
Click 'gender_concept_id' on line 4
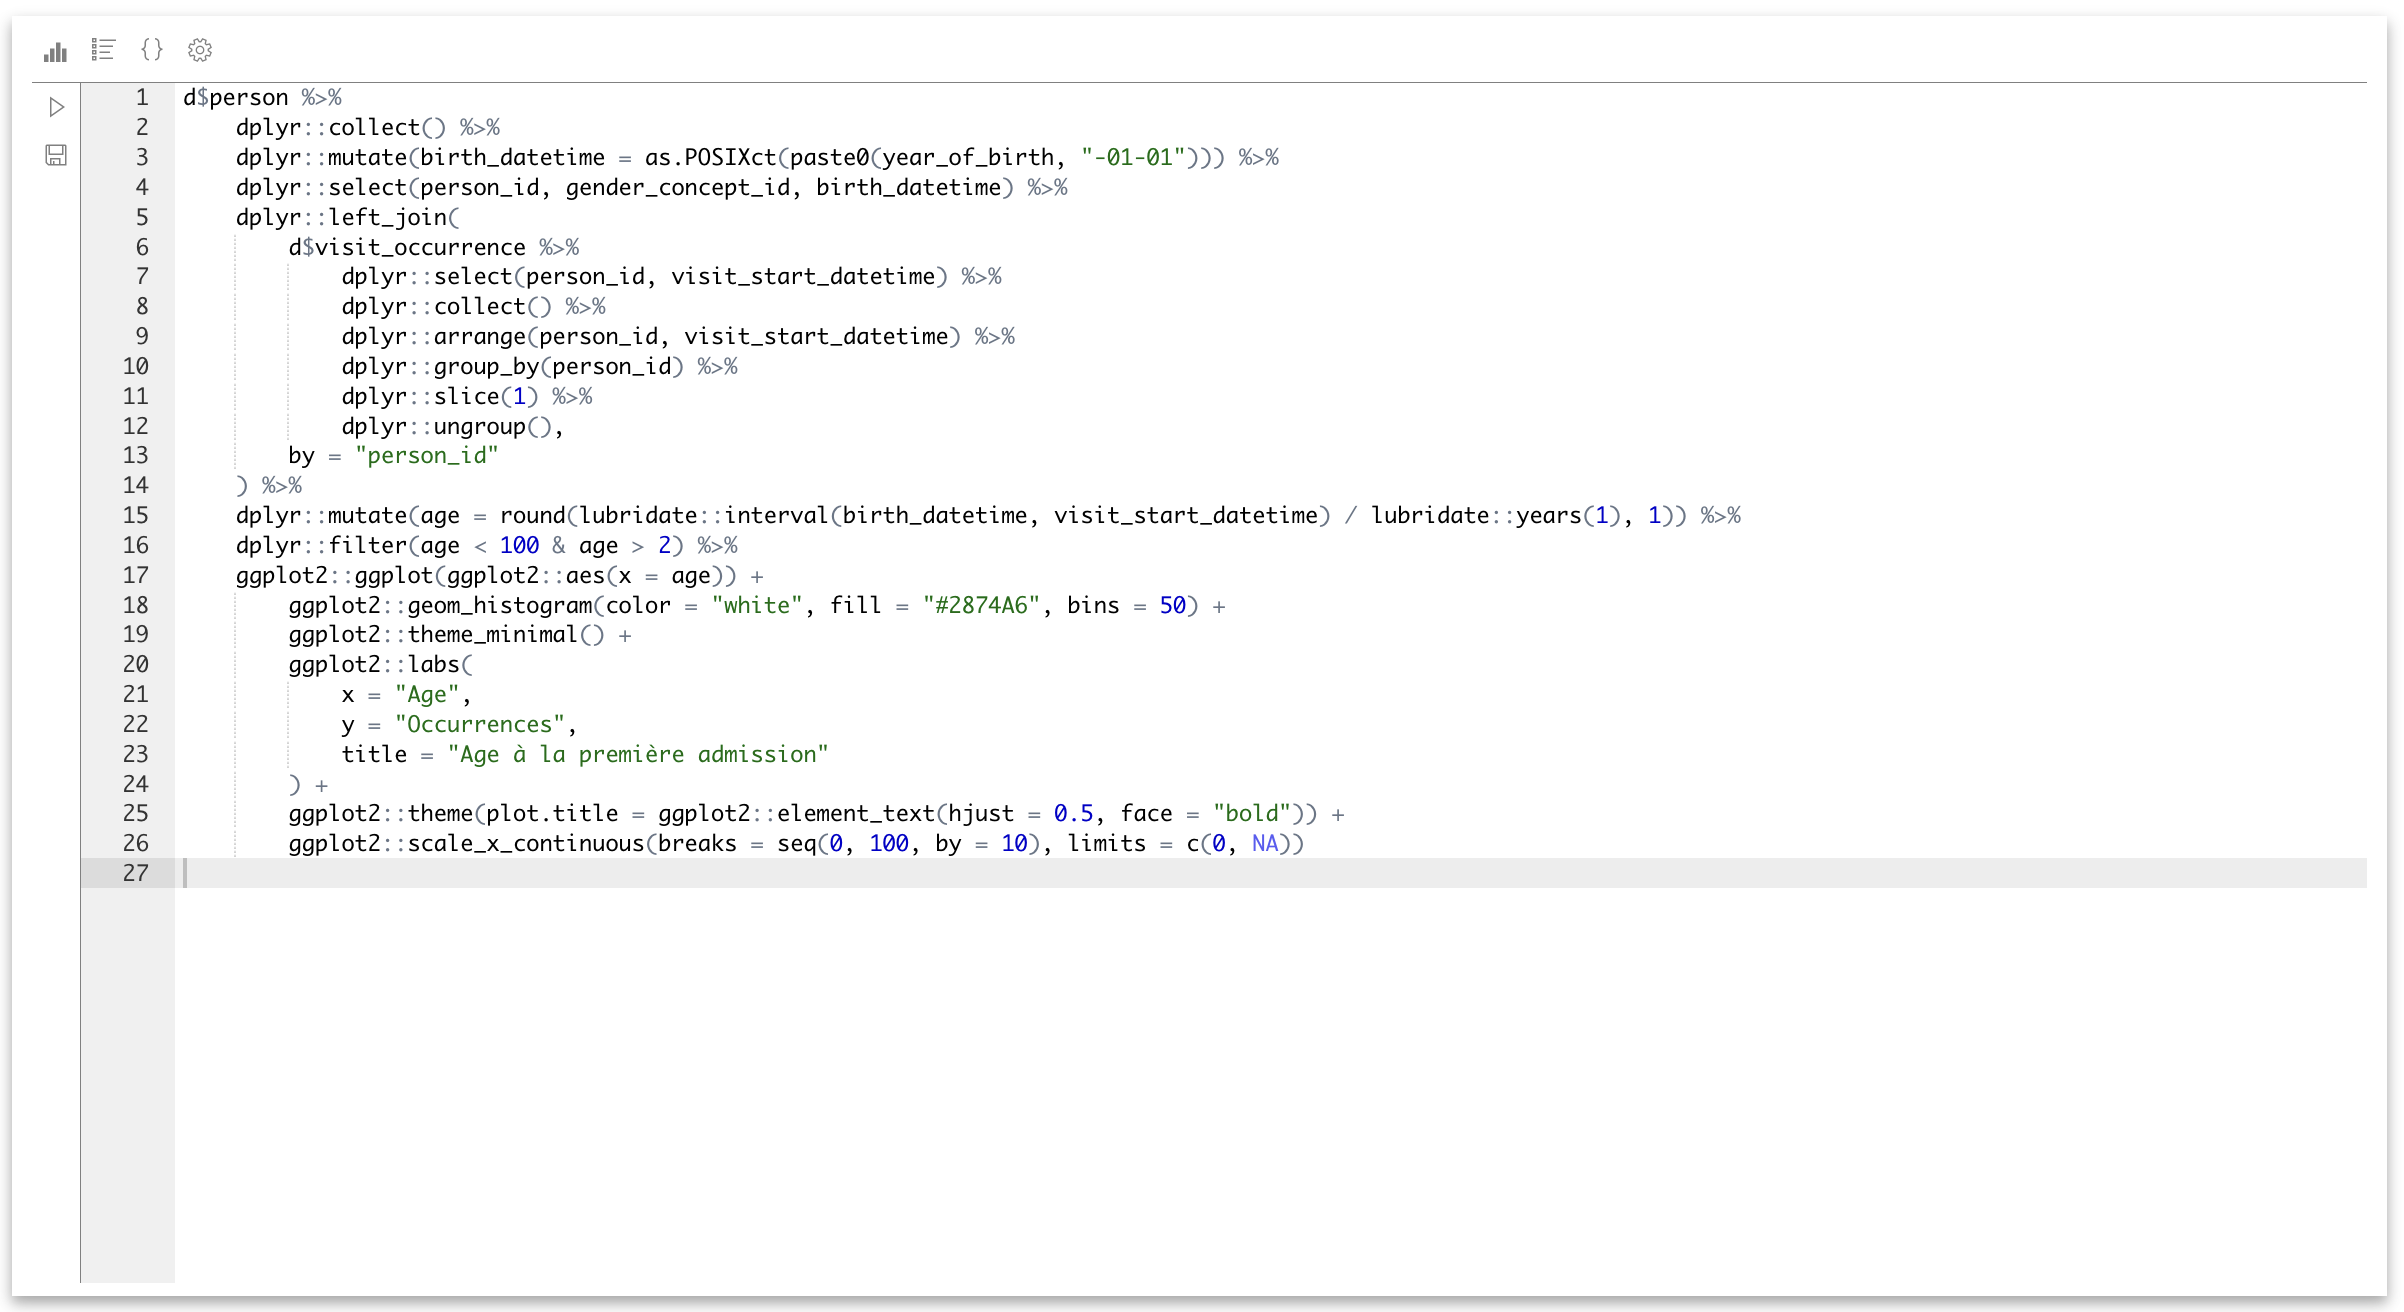[x=678, y=188]
